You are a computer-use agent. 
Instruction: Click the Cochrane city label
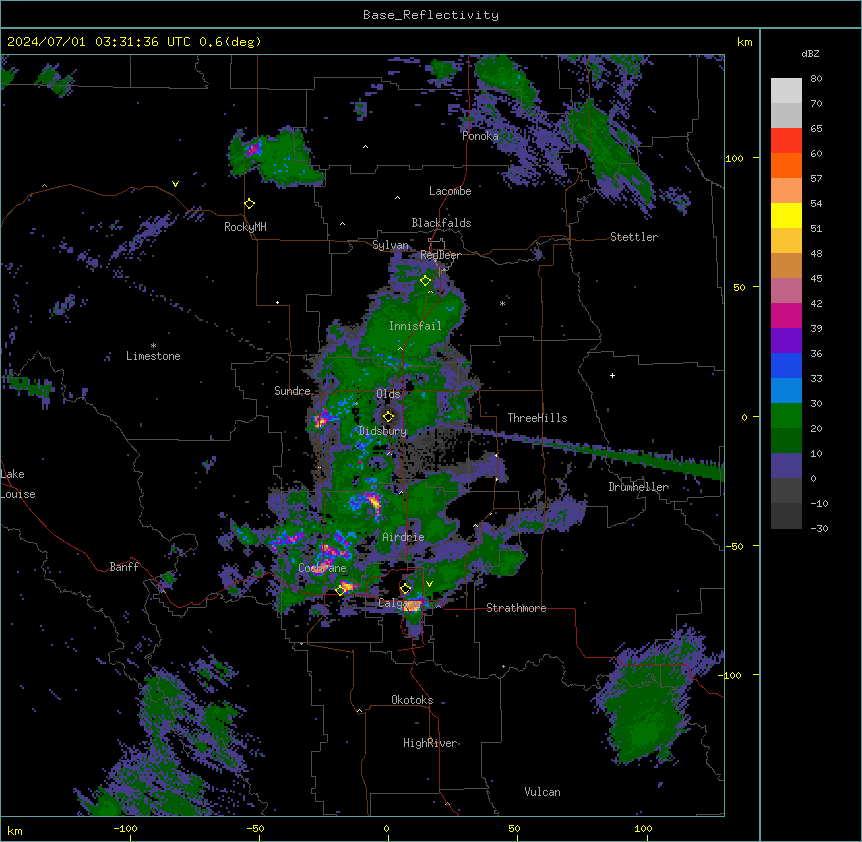tap(322, 568)
